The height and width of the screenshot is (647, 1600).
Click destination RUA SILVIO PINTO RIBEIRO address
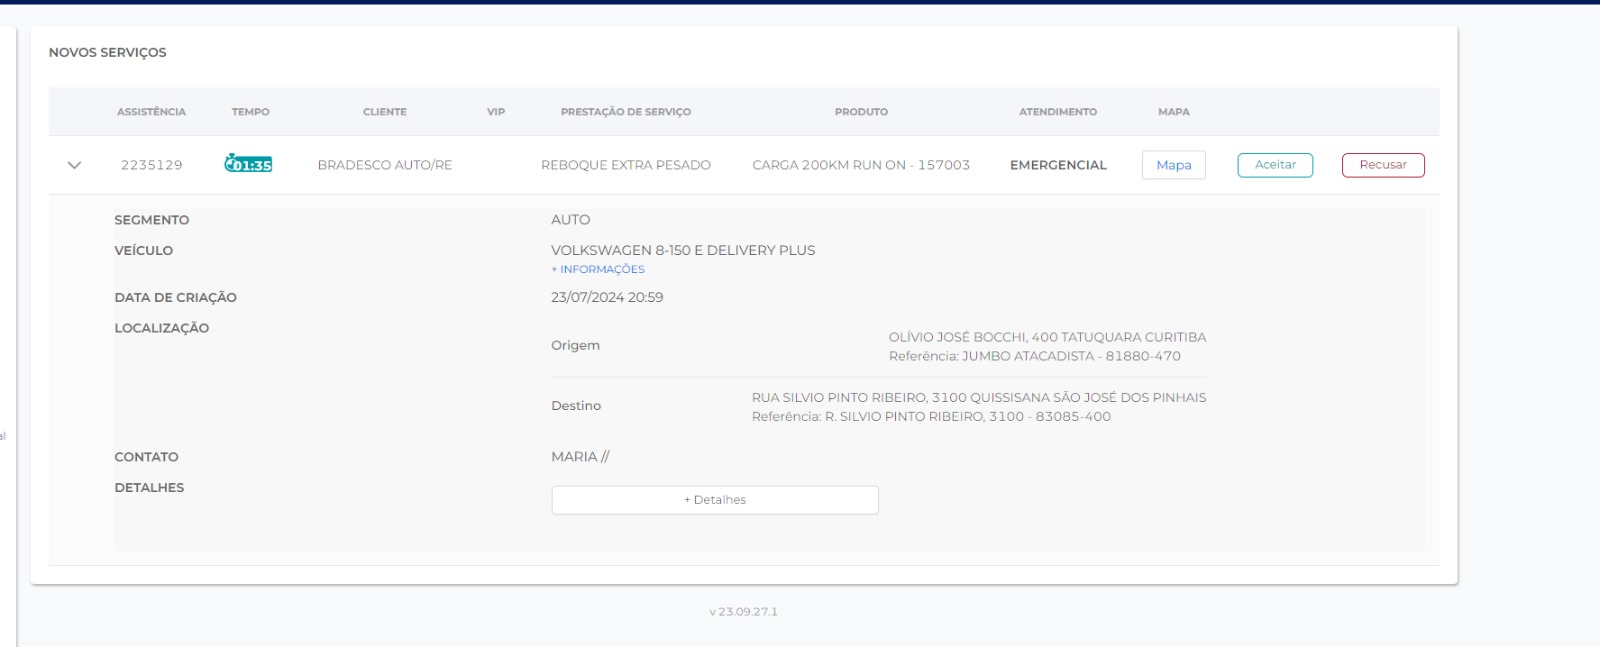[x=979, y=398]
